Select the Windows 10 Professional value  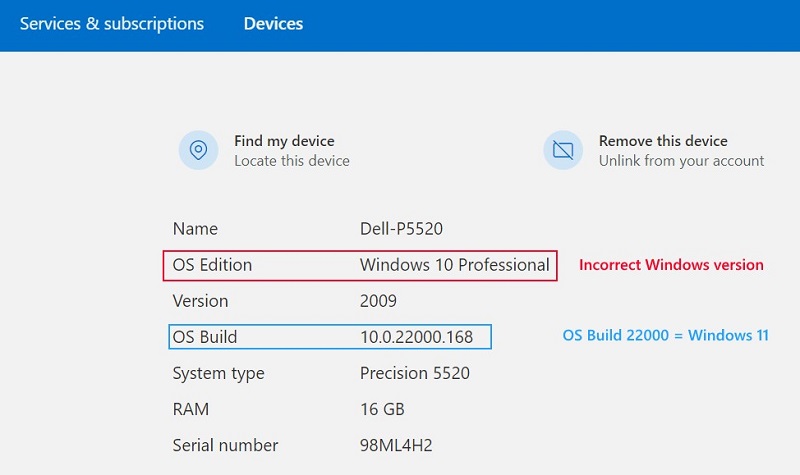tap(454, 265)
